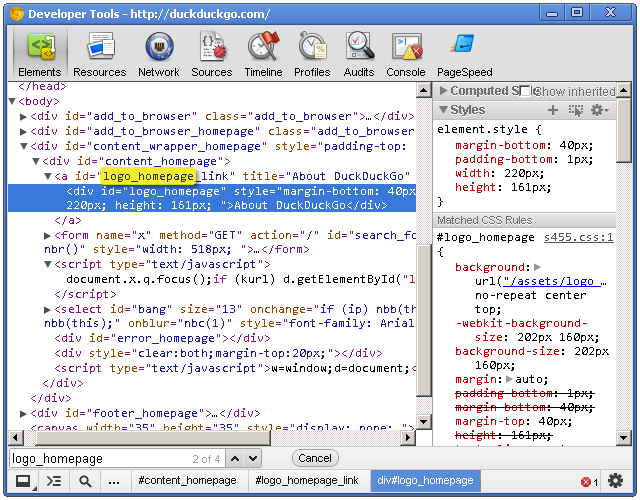Viewport: 640px width, 500px height.
Task: Expand the background property shorthand
Action: point(538,267)
